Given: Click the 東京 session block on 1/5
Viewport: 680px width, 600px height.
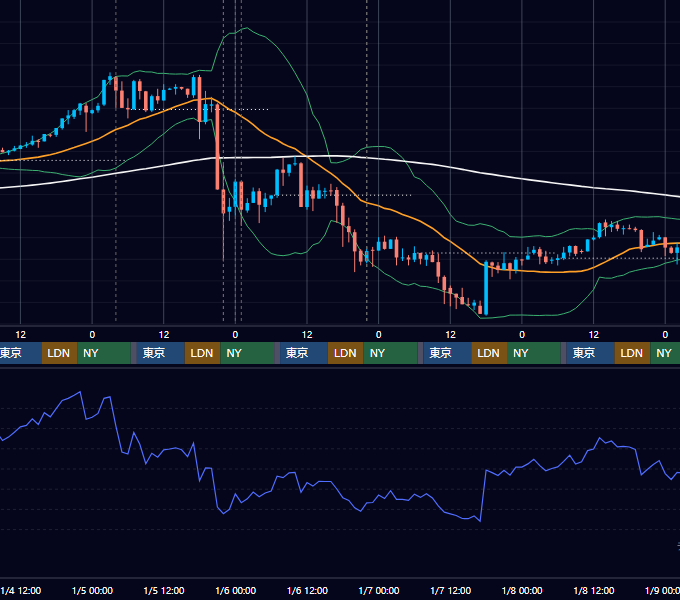Looking at the screenshot, I should point(160,353).
